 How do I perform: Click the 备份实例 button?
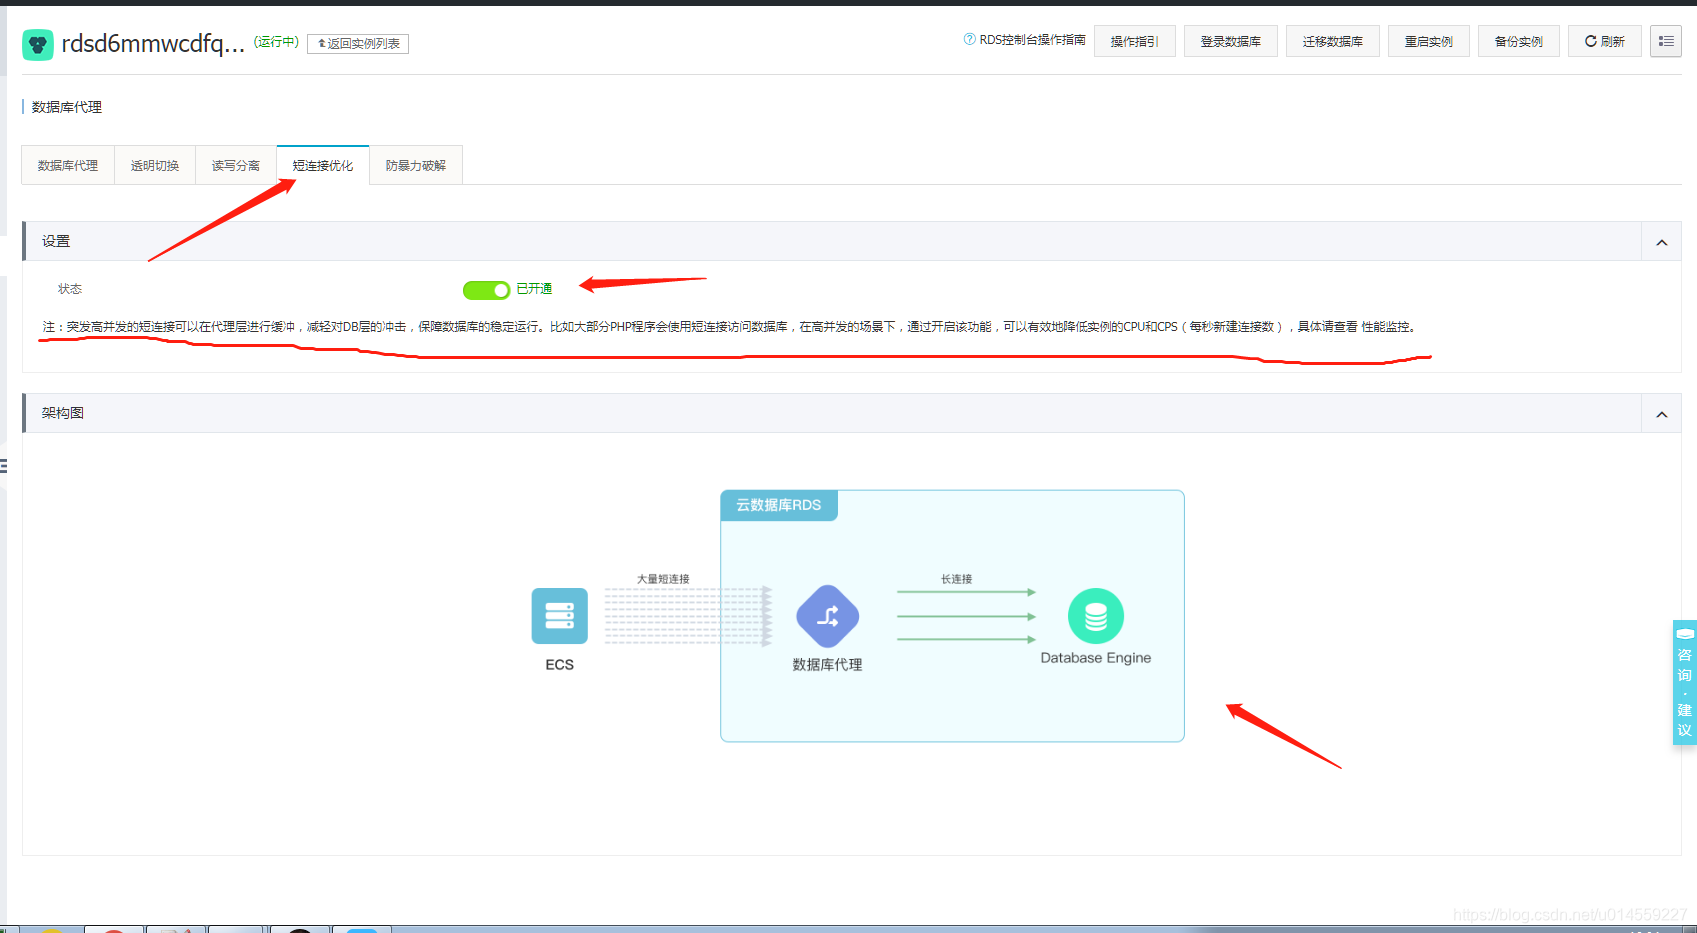pos(1519,41)
